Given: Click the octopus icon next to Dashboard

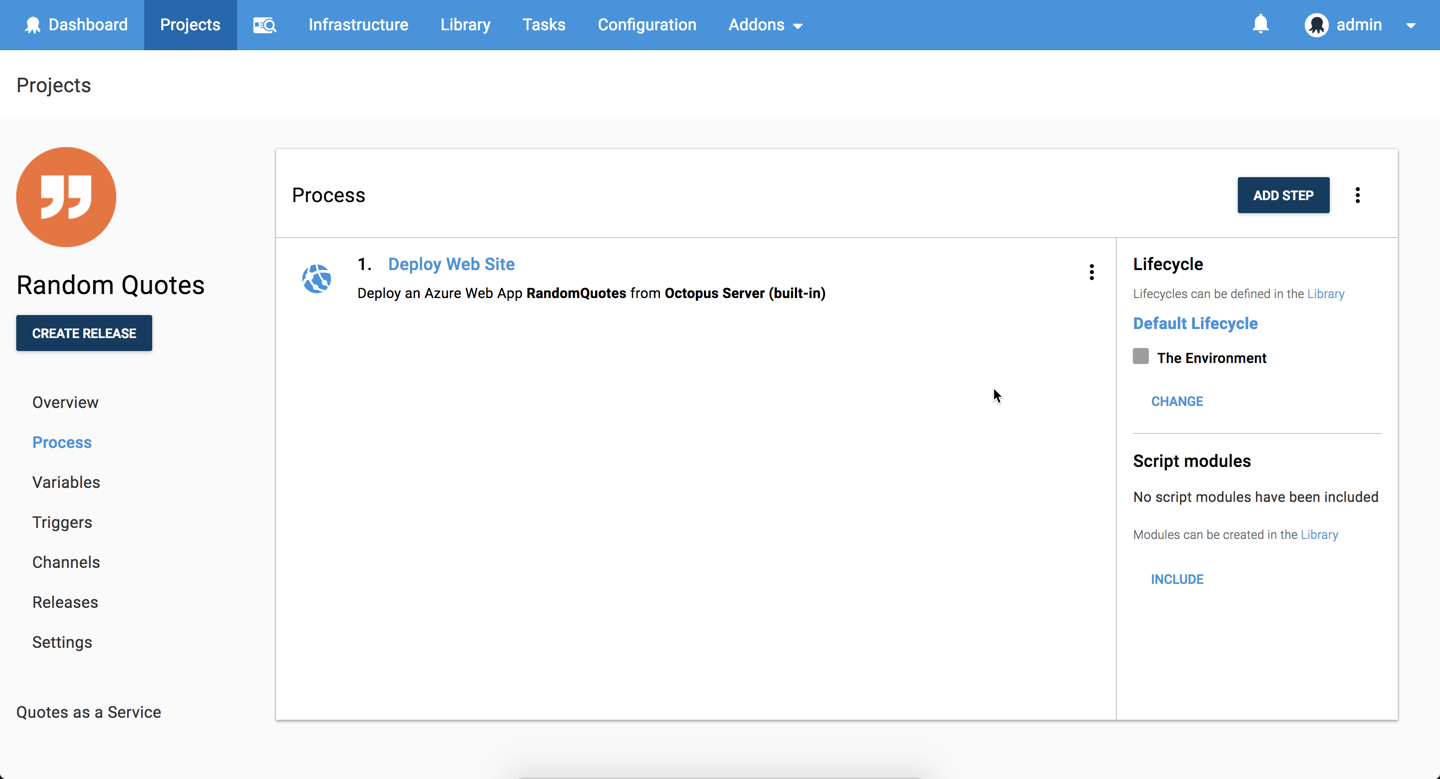Looking at the screenshot, I should pos(34,24).
